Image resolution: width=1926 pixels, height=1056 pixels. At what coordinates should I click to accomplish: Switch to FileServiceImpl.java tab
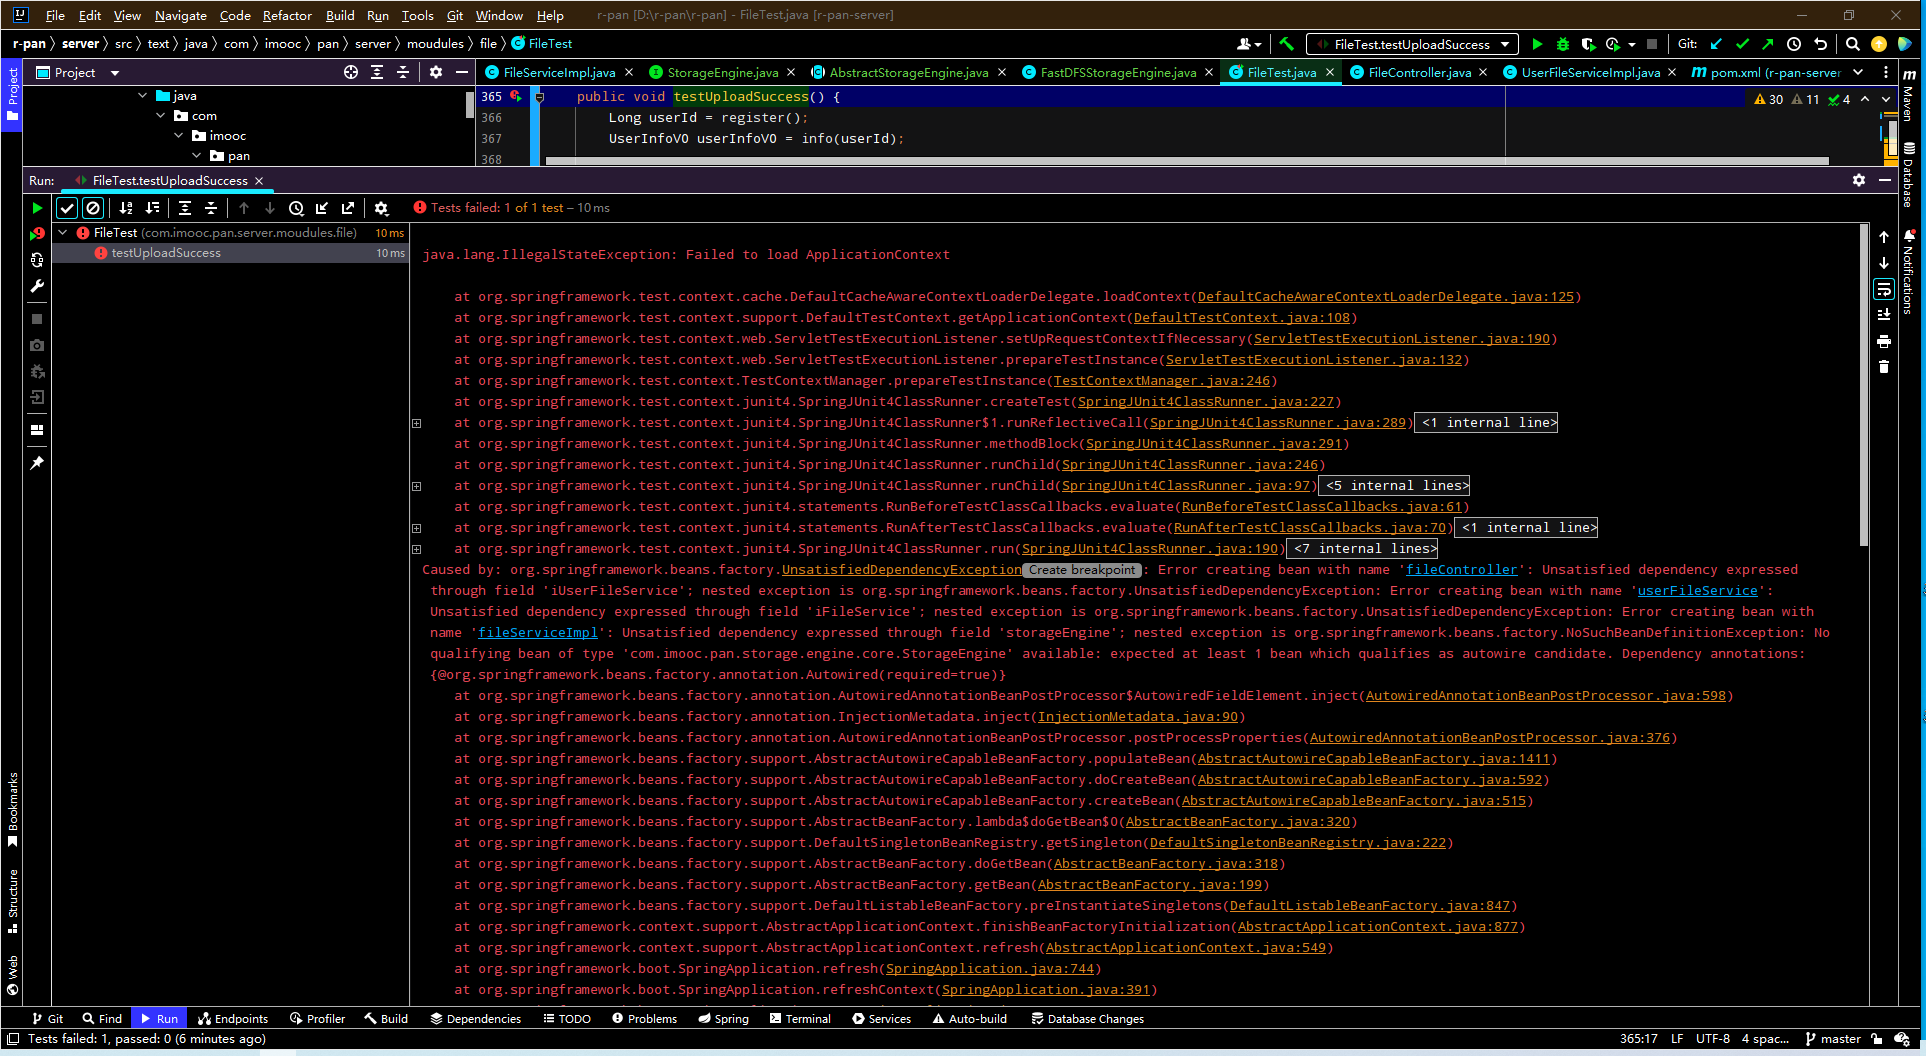coord(559,72)
